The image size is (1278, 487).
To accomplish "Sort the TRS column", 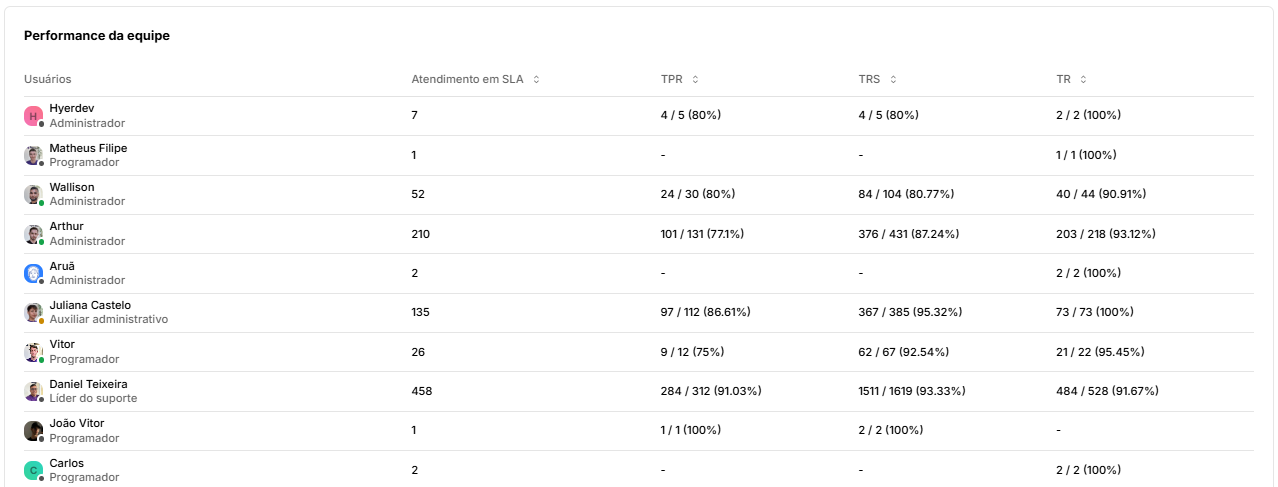I will pyautogui.click(x=893, y=79).
